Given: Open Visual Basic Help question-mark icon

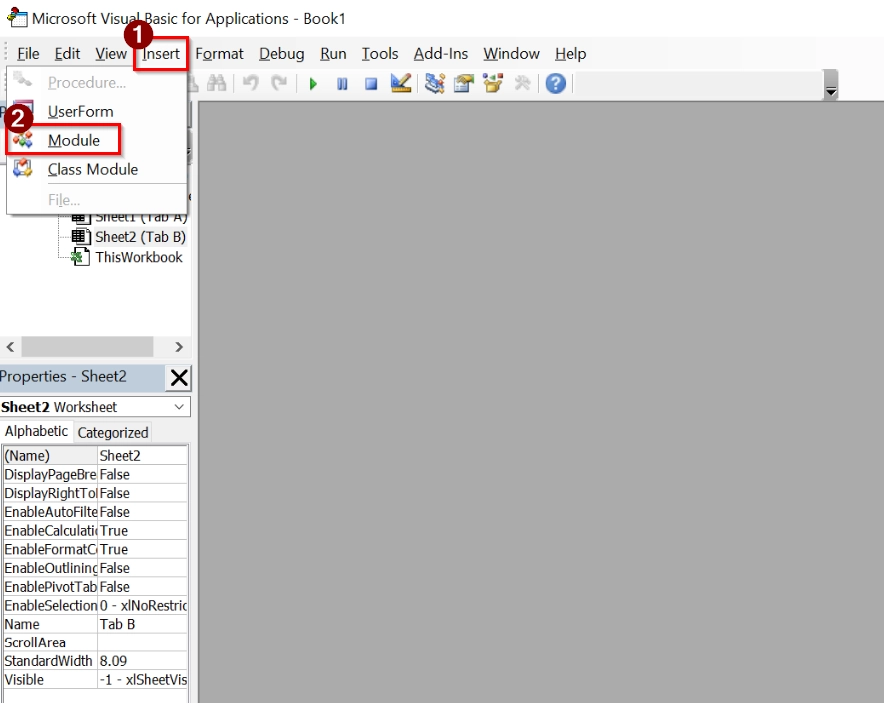Looking at the screenshot, I should click(555, 83).
